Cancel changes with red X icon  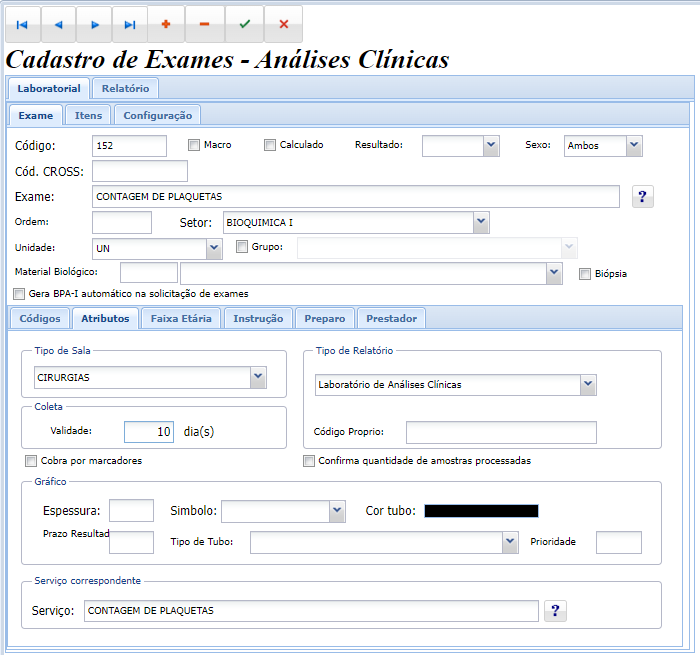pyautogui.click(x=283, y=24)
